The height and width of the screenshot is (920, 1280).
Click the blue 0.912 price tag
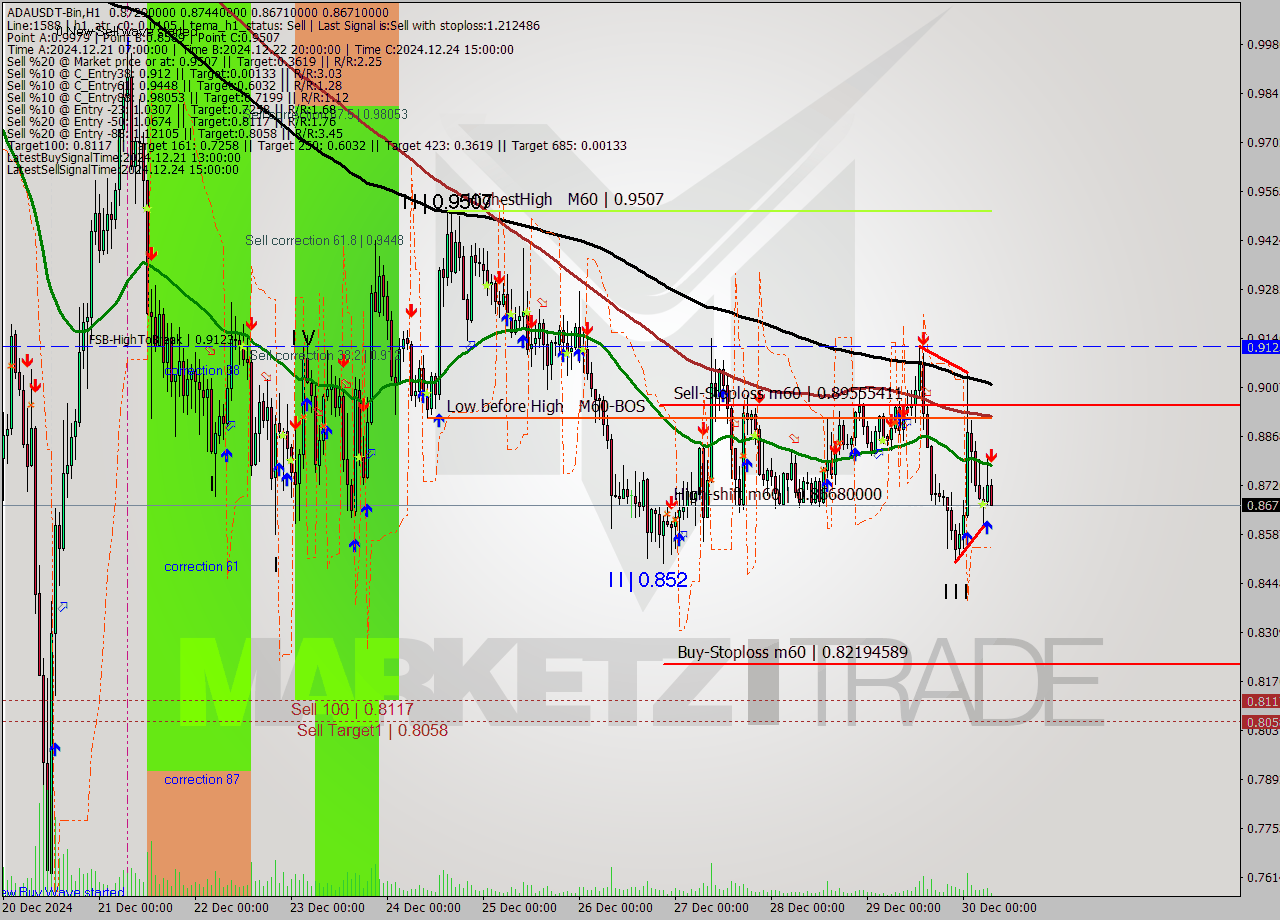point(1260,346)
